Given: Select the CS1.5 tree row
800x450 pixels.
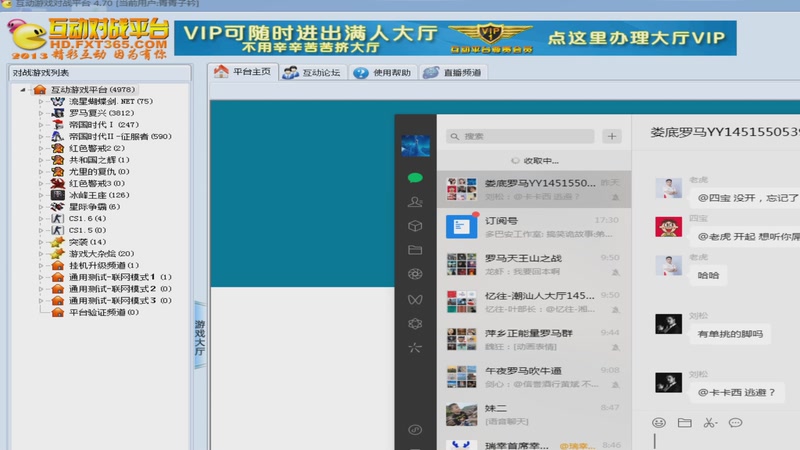Looking at the screenshot, I should [x=79, y=230].
